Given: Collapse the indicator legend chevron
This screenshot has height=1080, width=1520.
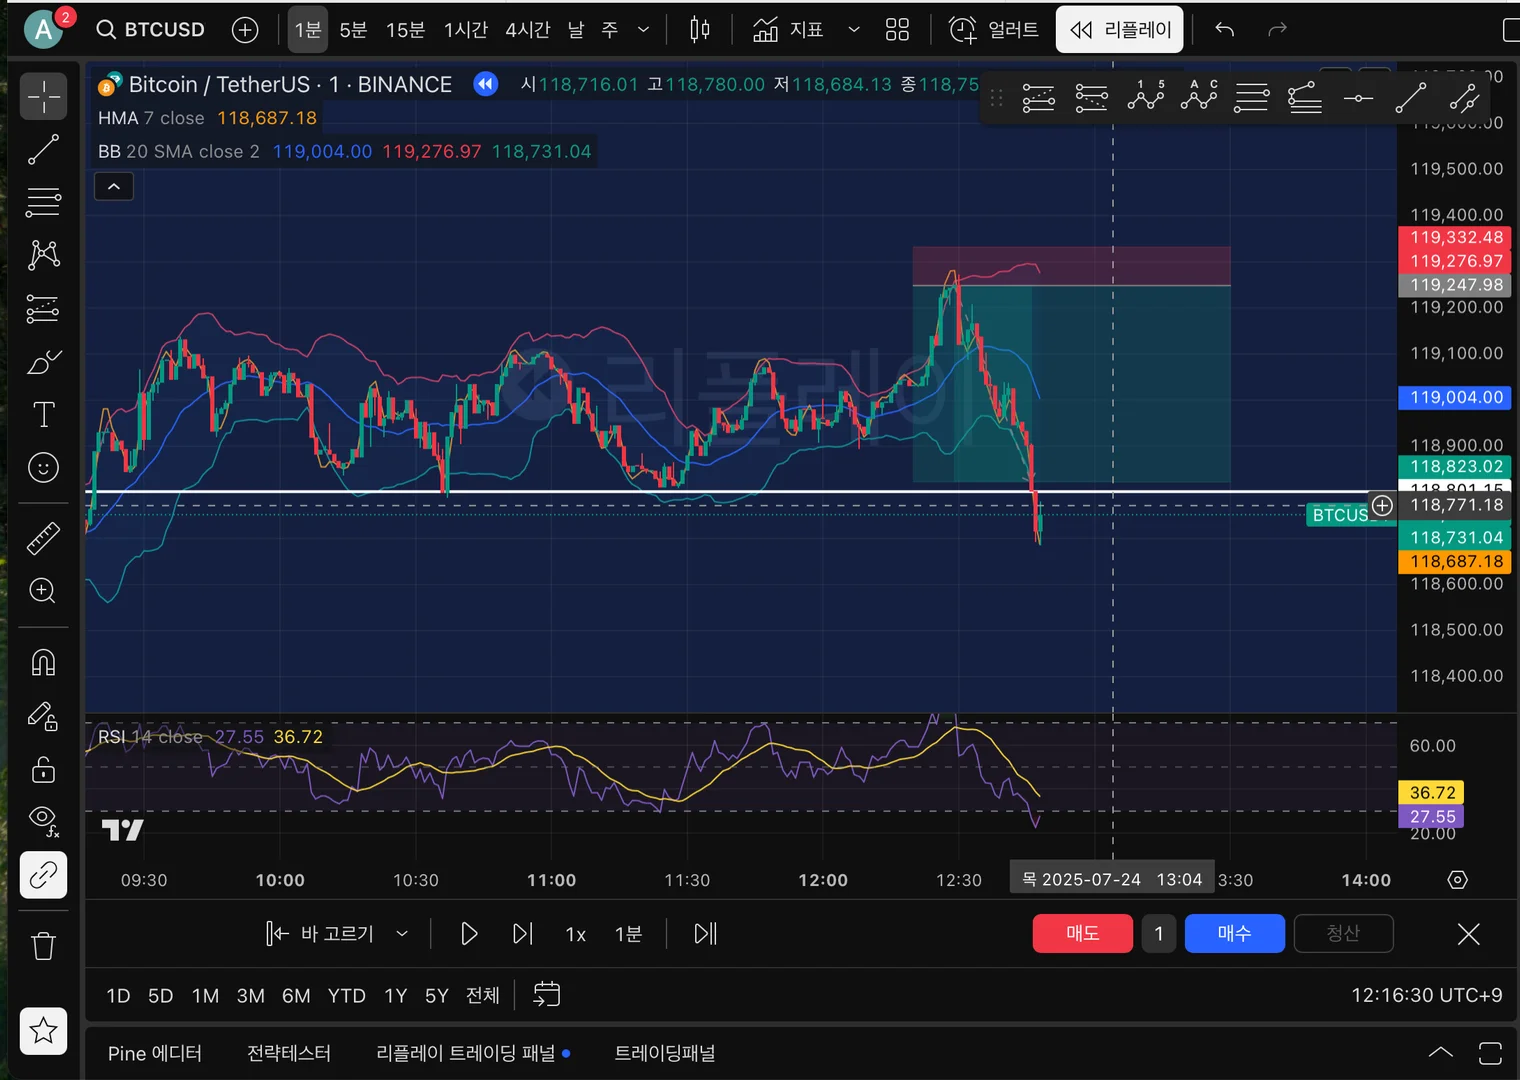Looking at the screenshot, I should tap(114, 187).
